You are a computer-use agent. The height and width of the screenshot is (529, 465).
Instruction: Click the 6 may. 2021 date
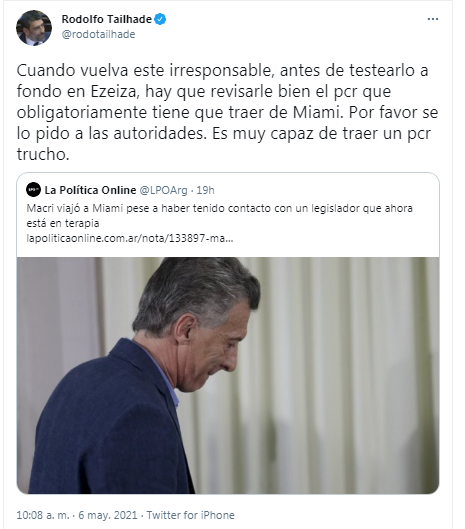108,515
